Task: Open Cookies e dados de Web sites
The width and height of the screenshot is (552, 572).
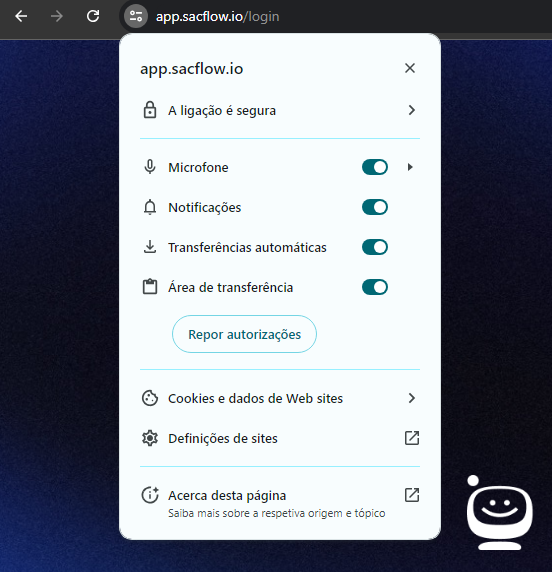Action: [280, 398]
